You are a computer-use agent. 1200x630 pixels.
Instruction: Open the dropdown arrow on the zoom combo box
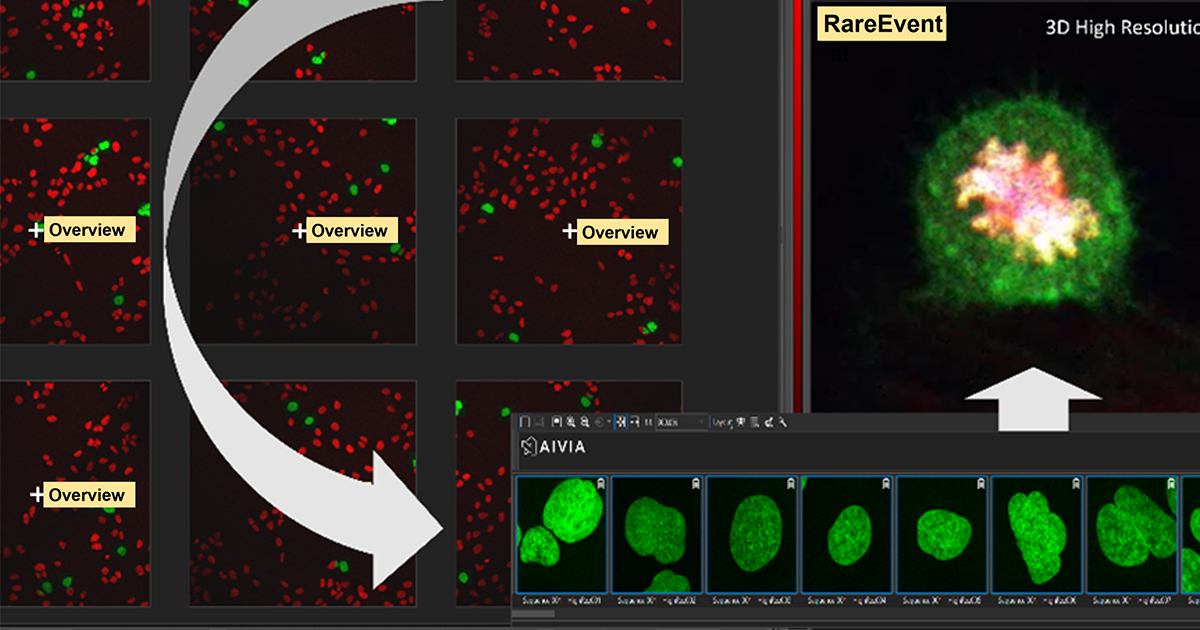703,421
